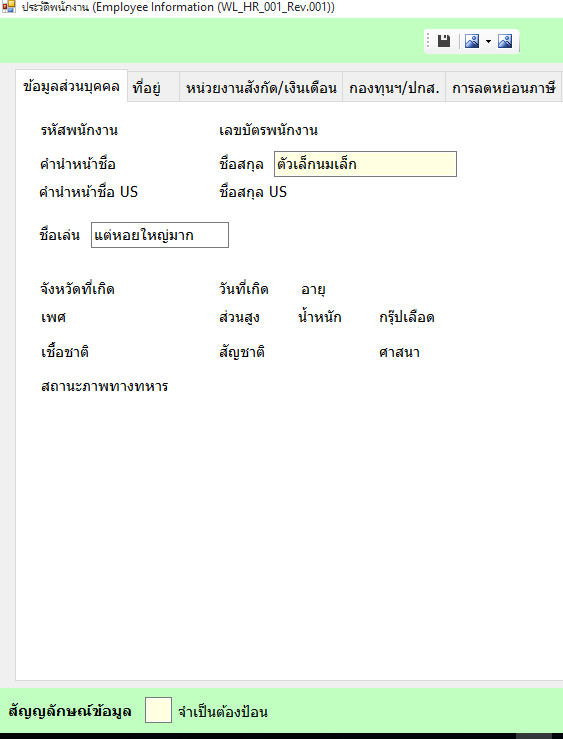Screen dimensions: 563x739
Task: Open the การลดหย่อนภาษี tab
Action: (x=503, y=88)
